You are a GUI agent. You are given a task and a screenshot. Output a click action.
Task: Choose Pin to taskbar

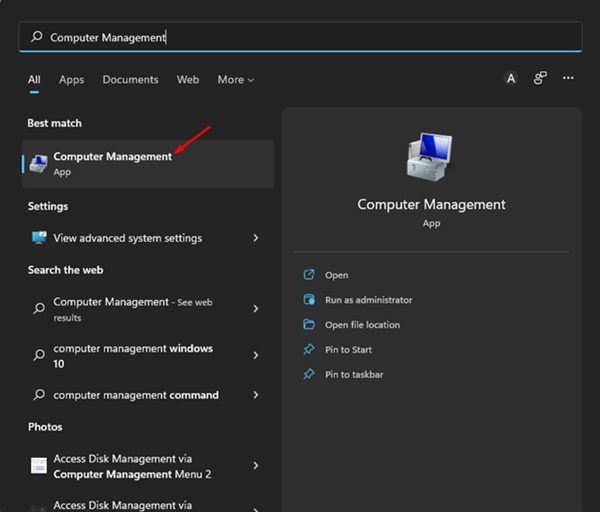click(354, 375)
